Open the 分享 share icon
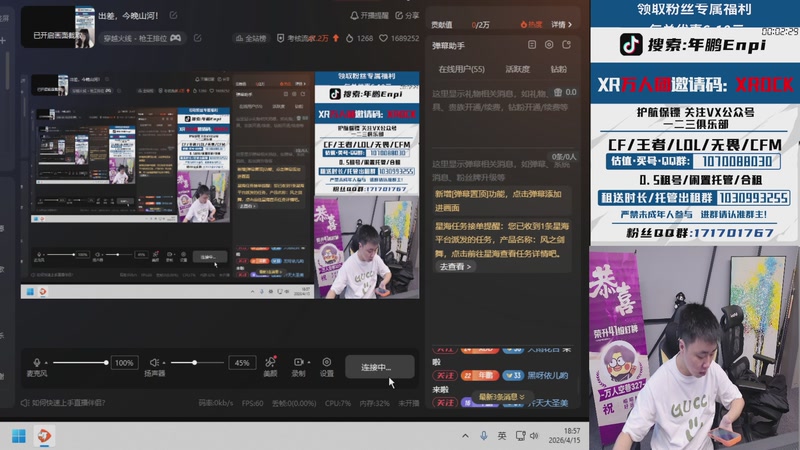The image size is (800, 450). [399, 15]
